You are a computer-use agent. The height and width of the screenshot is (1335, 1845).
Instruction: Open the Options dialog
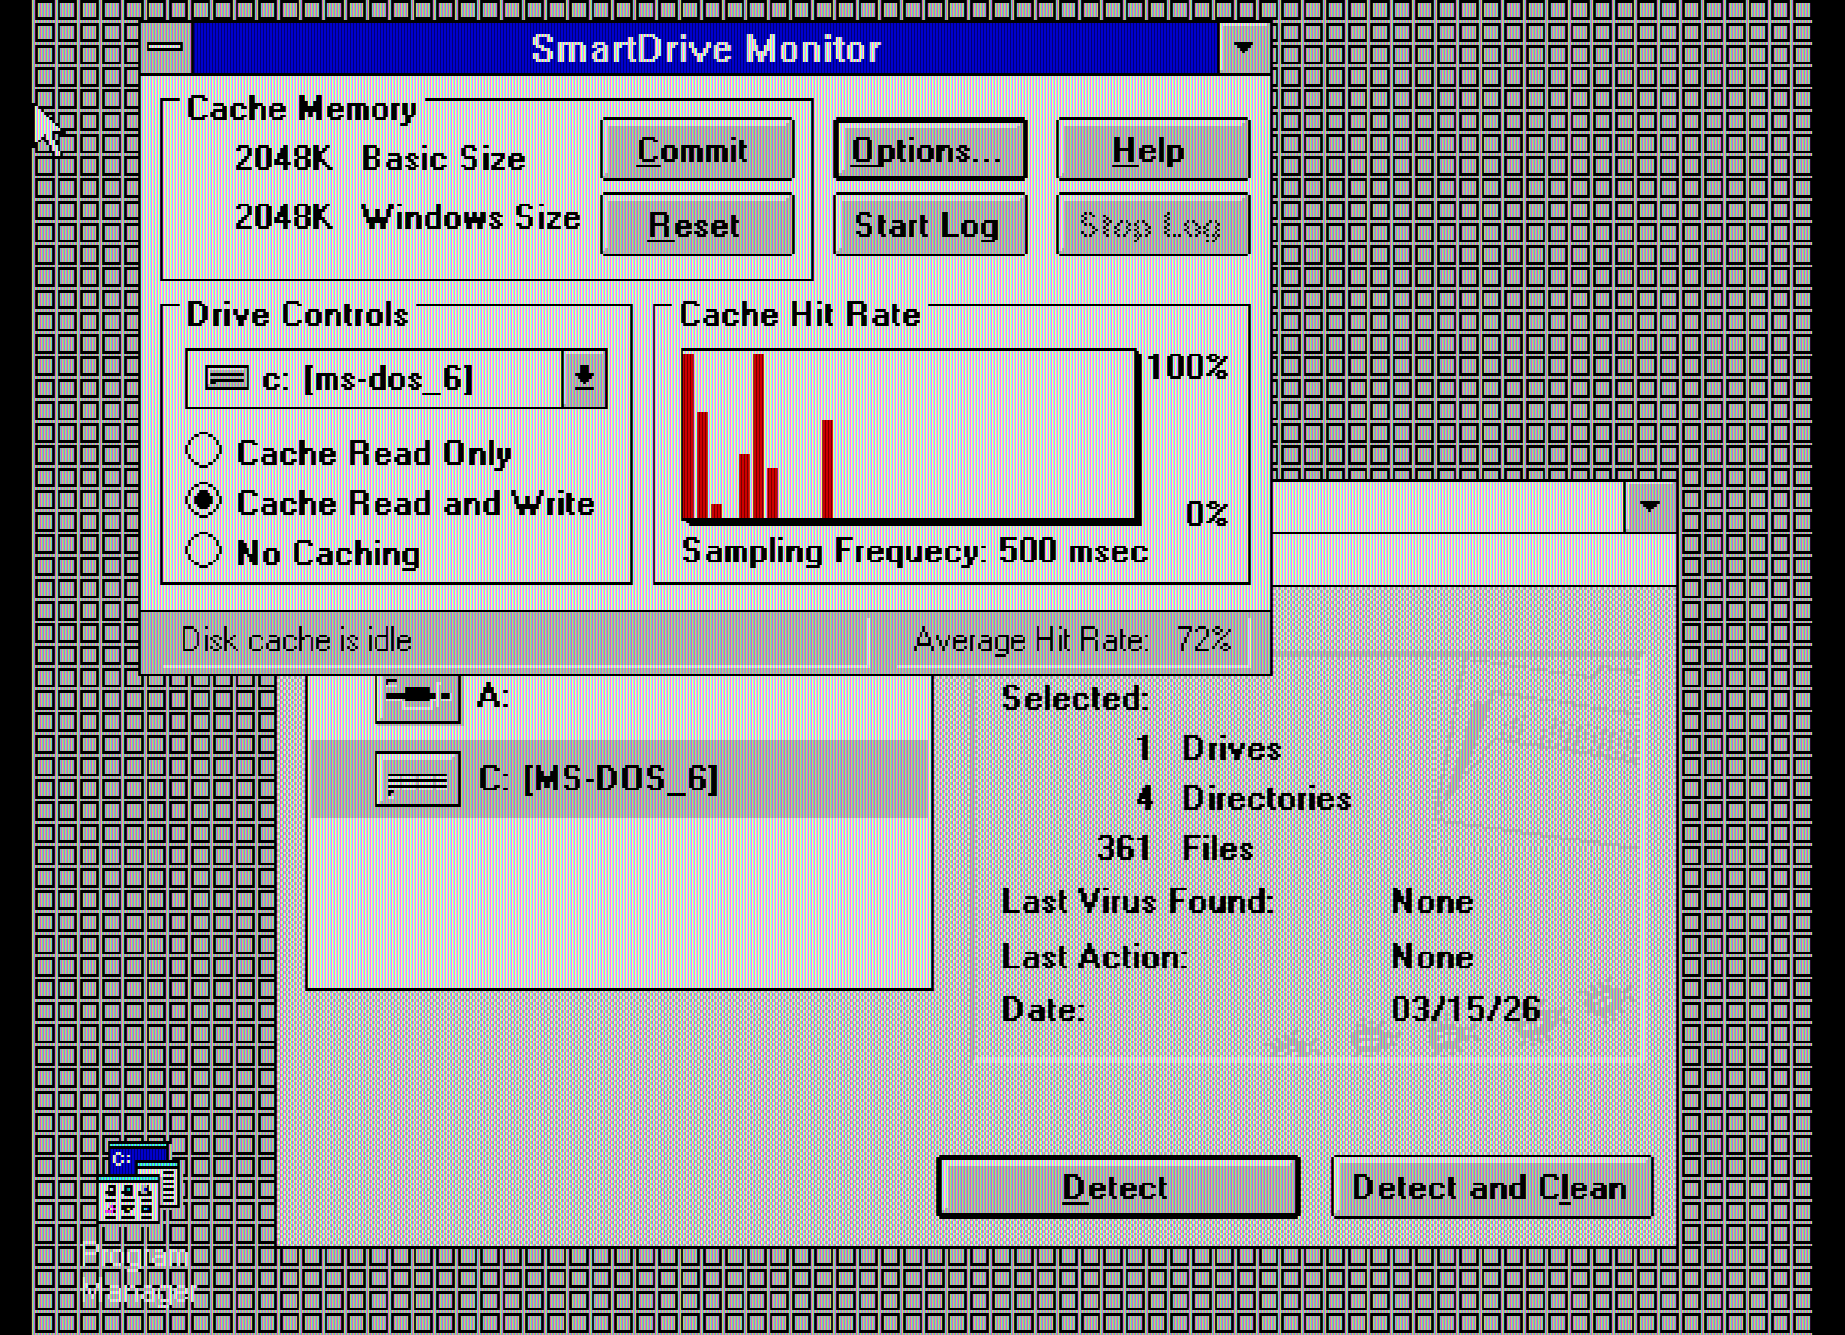pos(928,150)
